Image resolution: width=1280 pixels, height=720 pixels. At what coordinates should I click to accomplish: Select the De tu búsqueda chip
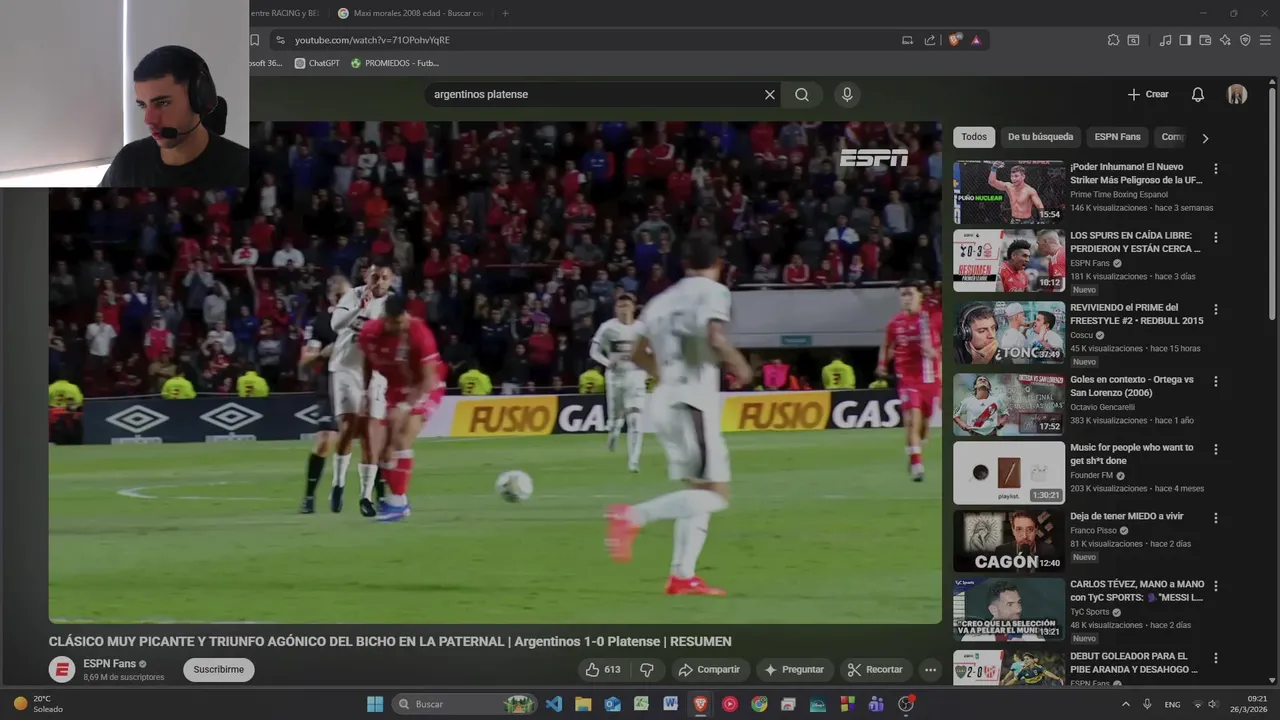tap(1040, 137)
